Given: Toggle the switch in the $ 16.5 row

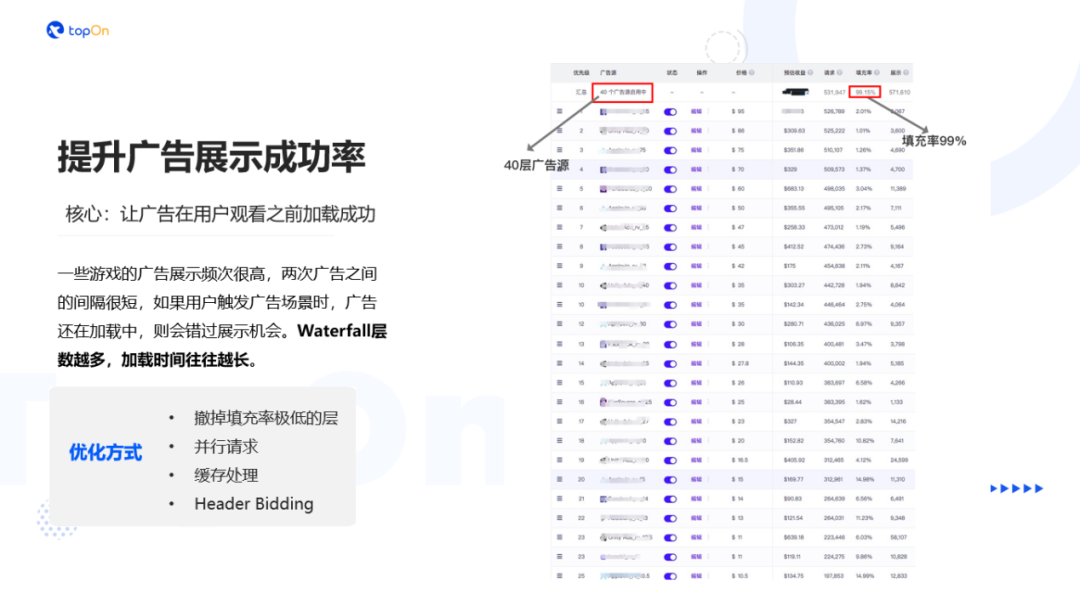Looking at the screenshot, I should (670, 460).
